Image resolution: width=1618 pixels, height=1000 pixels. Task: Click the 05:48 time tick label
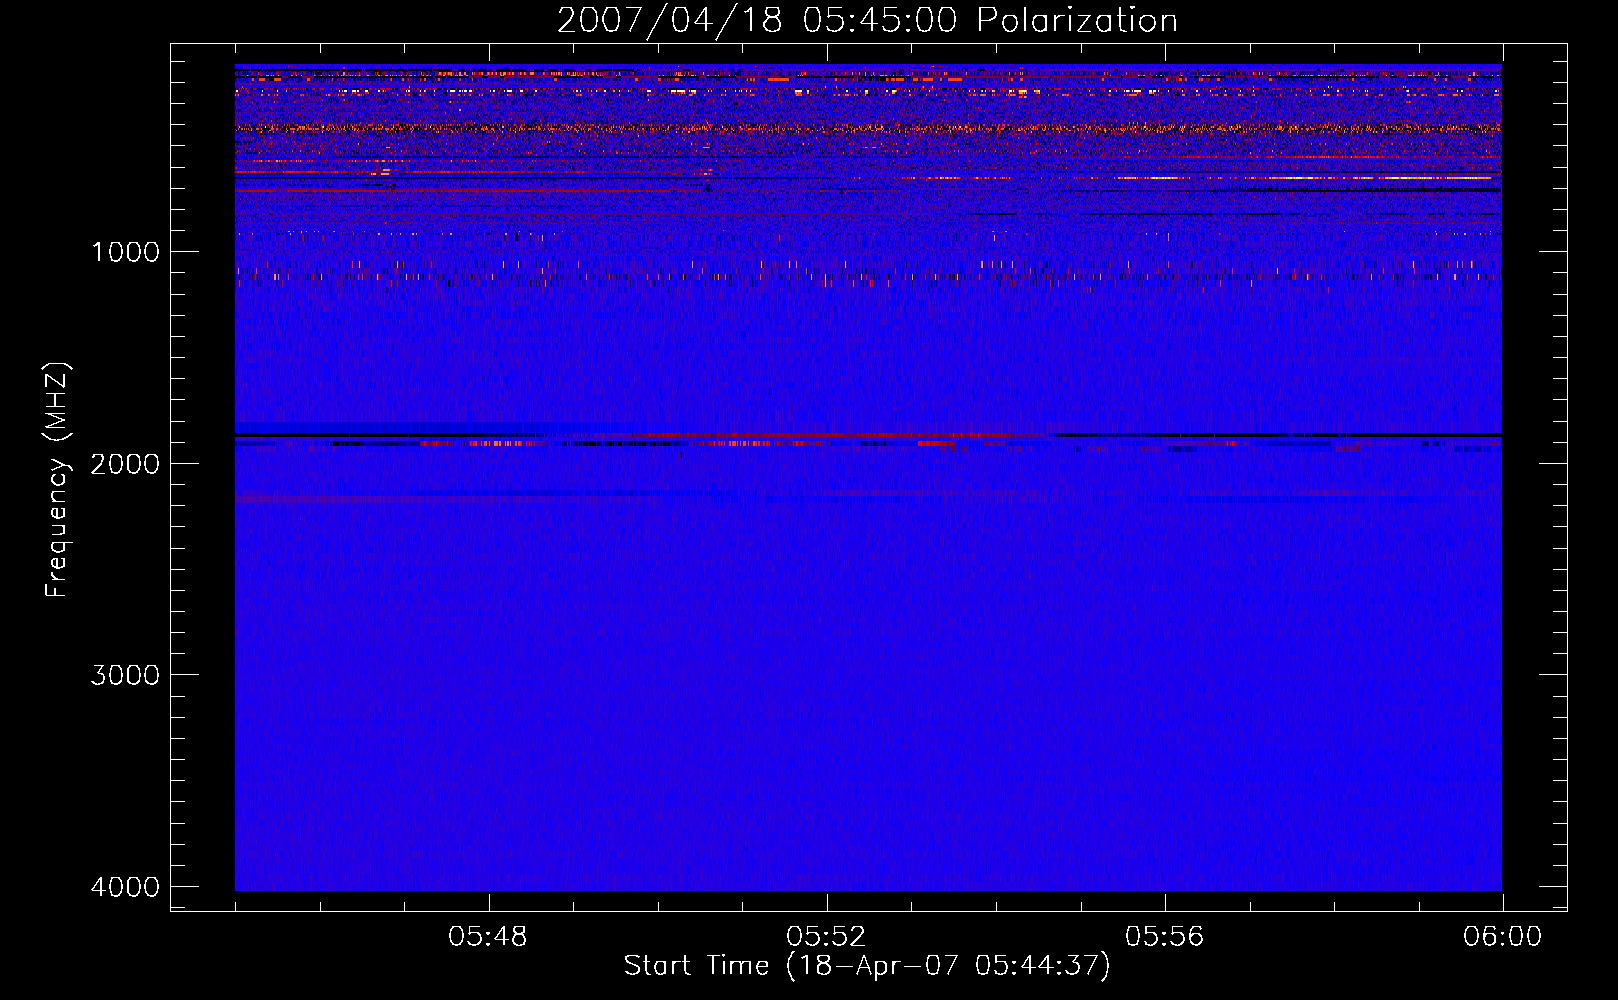click(x=488, y=937)
